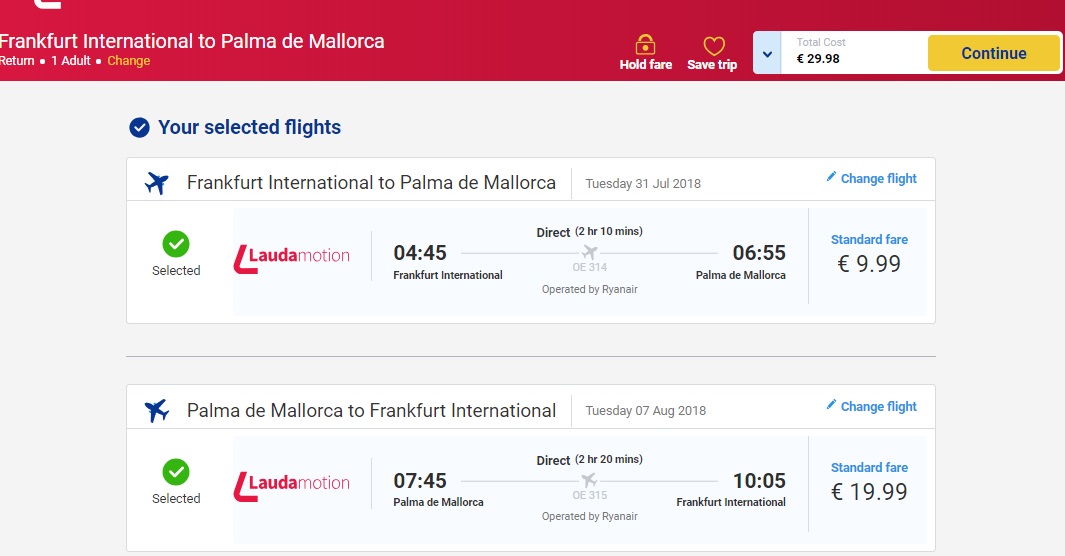
Task: Click pencil icon beside return Change flight
Action: coord(831,405)
